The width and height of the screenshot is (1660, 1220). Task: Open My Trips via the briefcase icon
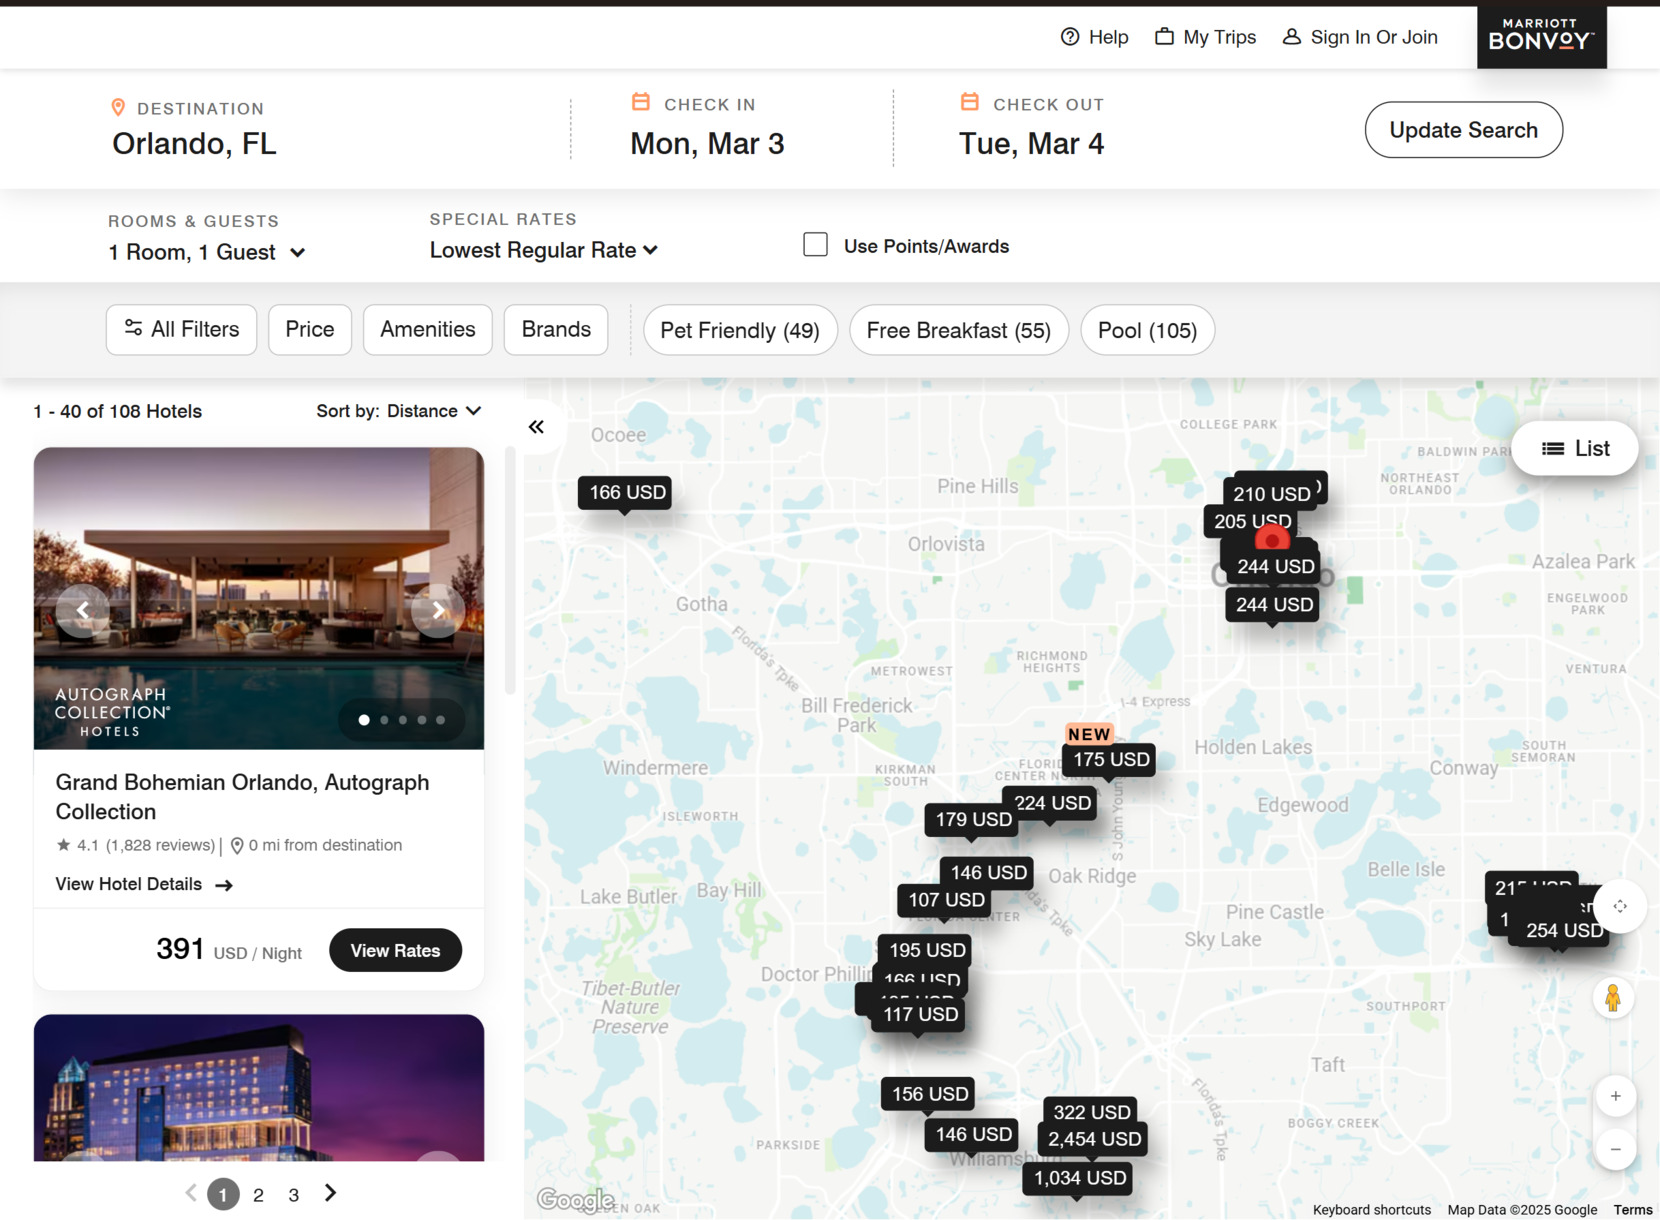1165,36
